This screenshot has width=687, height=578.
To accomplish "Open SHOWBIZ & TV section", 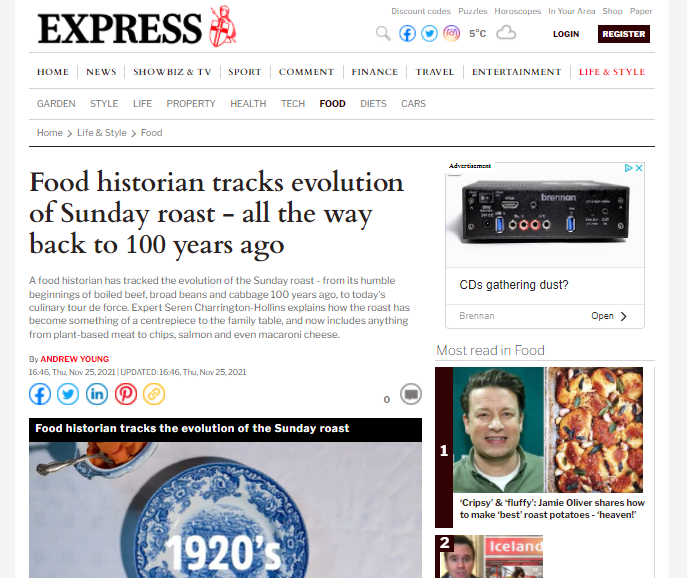I will [172, 72].
